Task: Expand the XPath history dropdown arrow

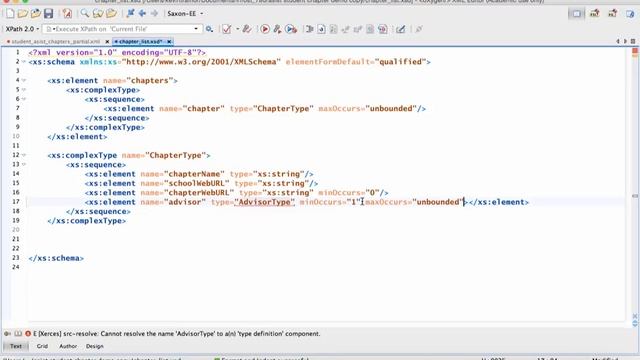Action: tap(196, 29)
